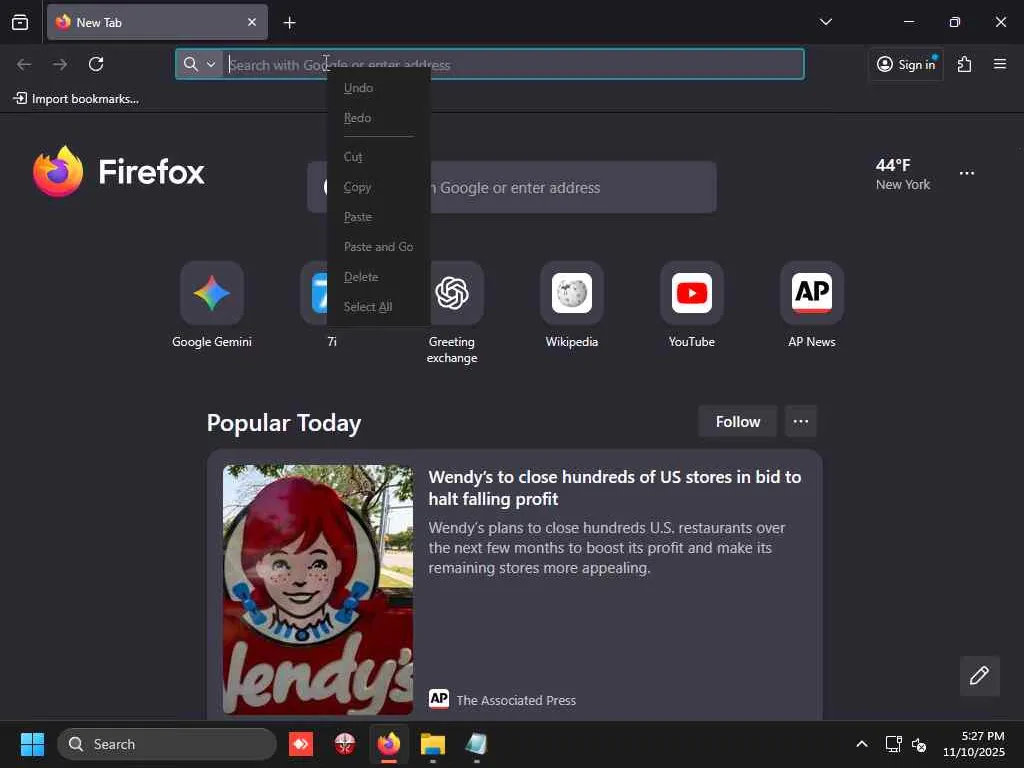Focus the top address bar field
The image size is (1024, 768).
[x=490, y=64]
